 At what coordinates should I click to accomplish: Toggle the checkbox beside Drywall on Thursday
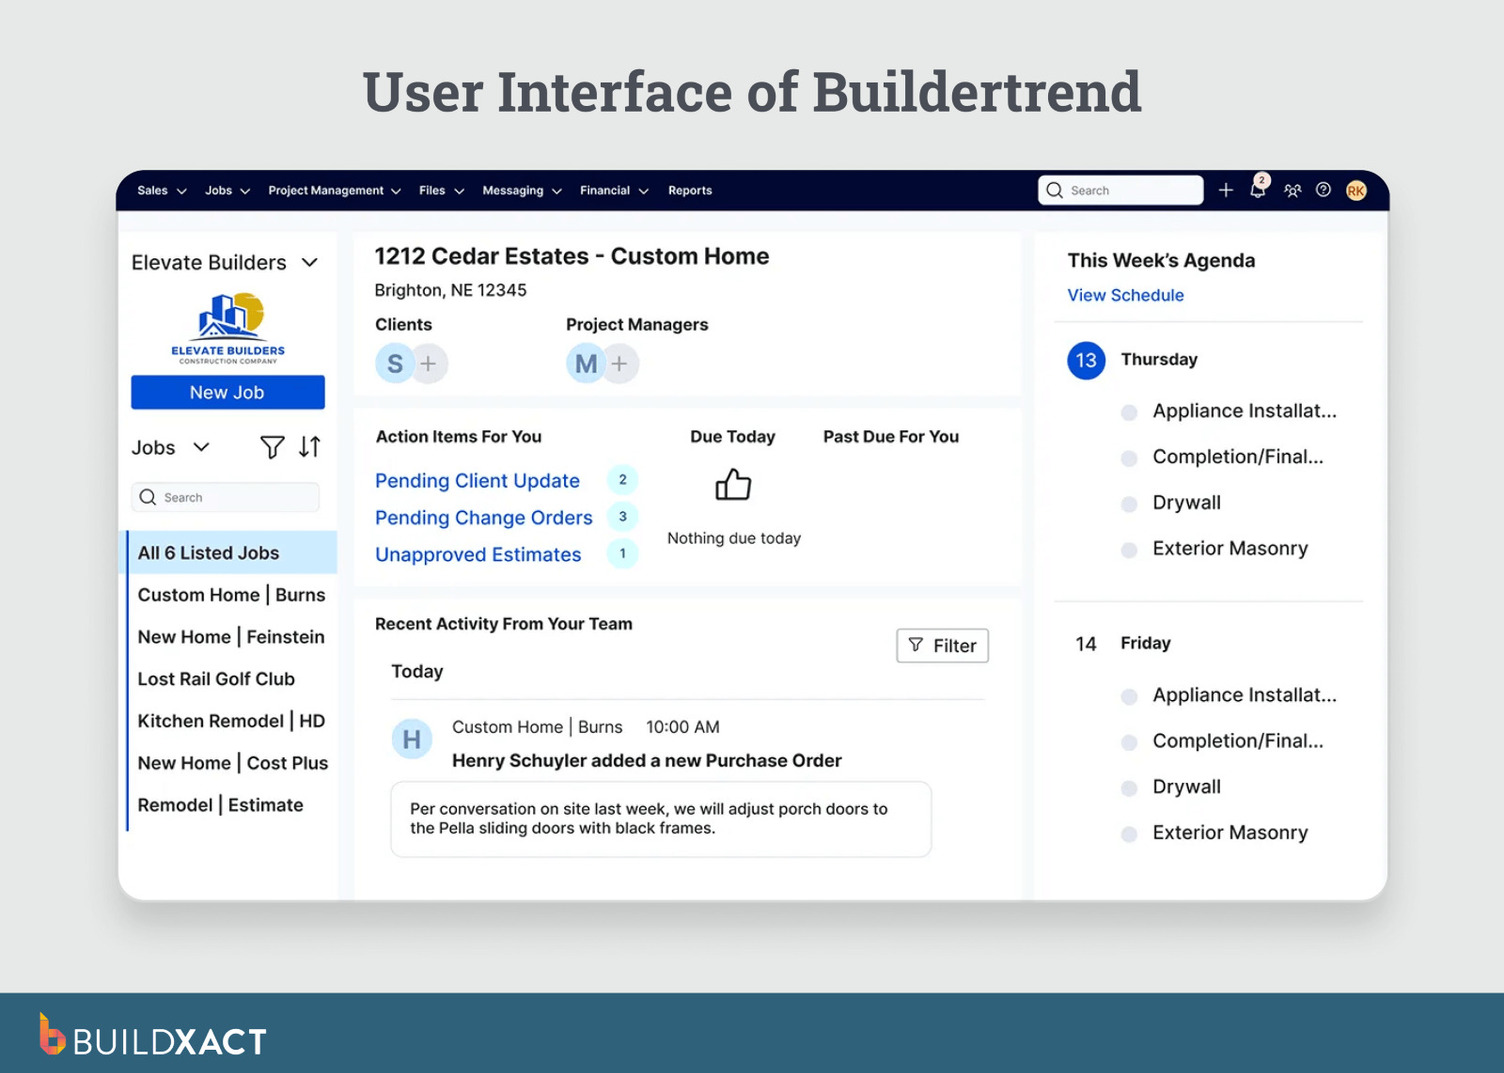[1129, 503]
